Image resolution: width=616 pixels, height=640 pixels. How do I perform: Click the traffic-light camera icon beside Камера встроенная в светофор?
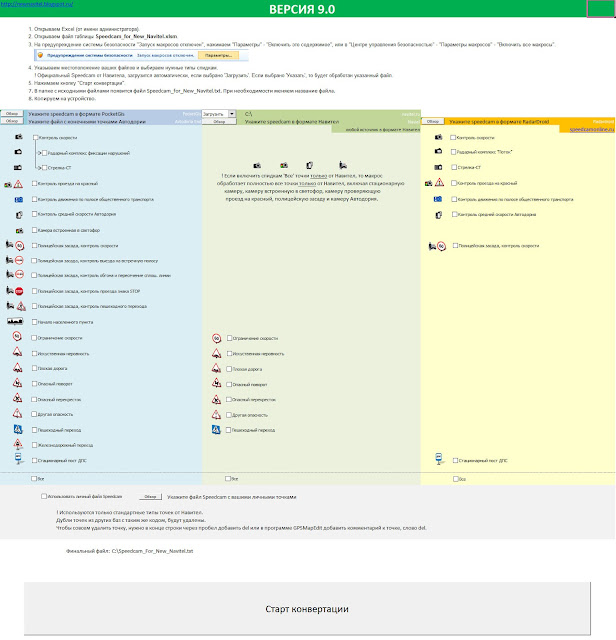coord(19,230)
